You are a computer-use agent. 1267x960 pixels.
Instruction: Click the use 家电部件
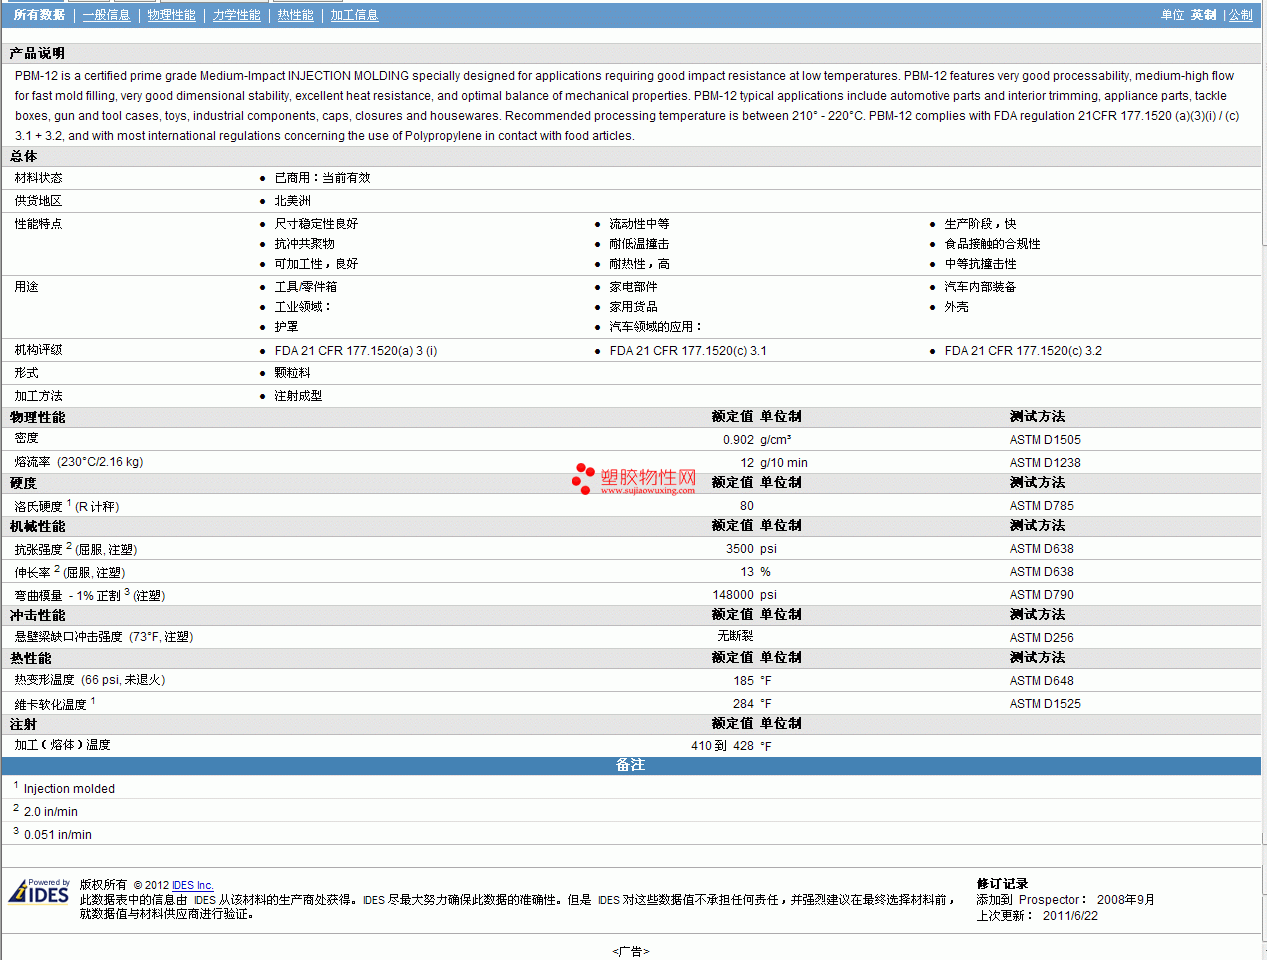633,287
